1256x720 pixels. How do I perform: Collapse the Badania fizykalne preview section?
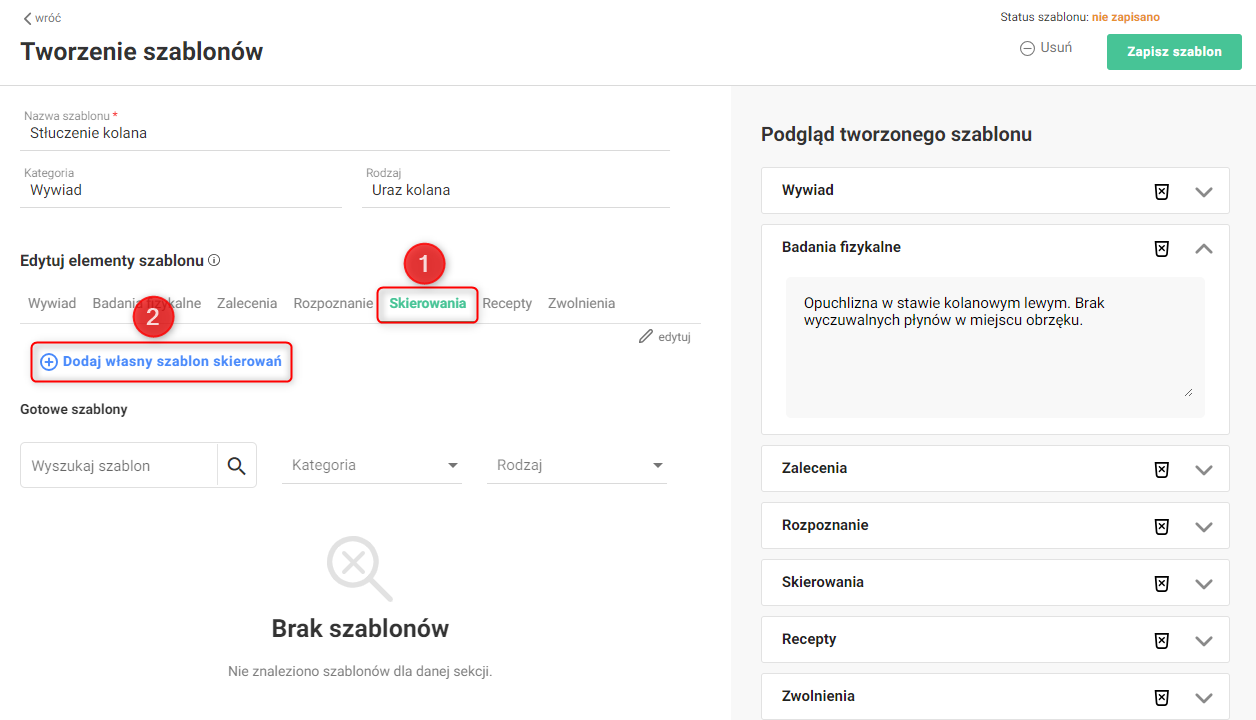(1204, 248)
